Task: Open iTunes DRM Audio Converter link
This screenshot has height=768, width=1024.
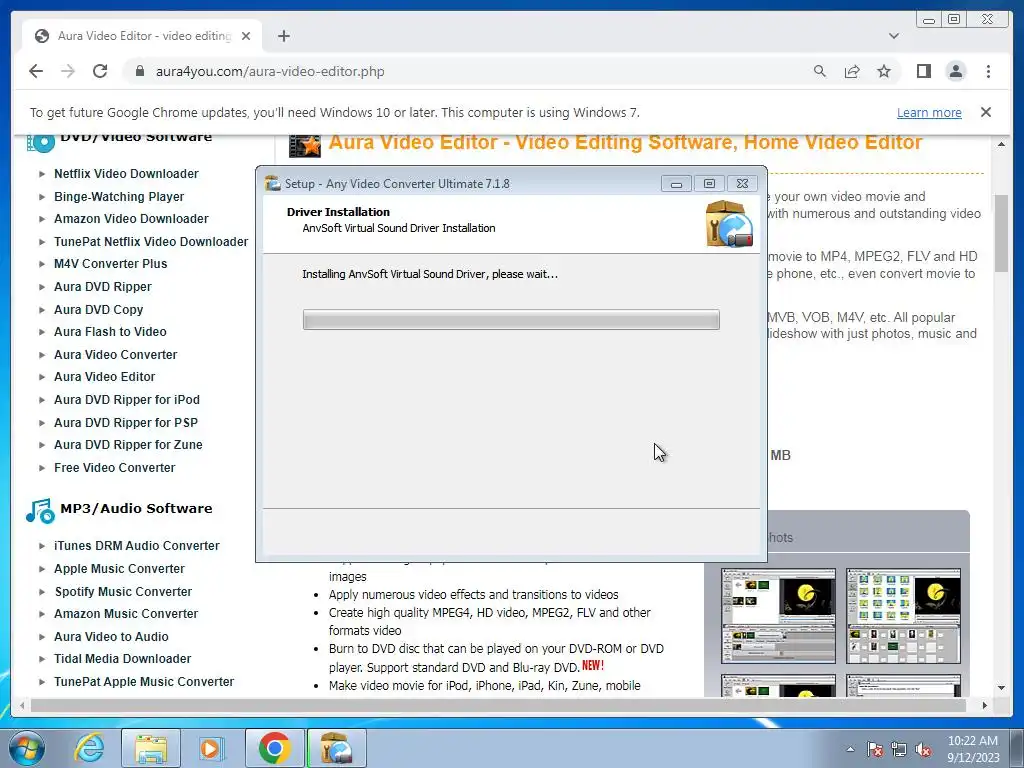Action: click(x=136, y=545)
